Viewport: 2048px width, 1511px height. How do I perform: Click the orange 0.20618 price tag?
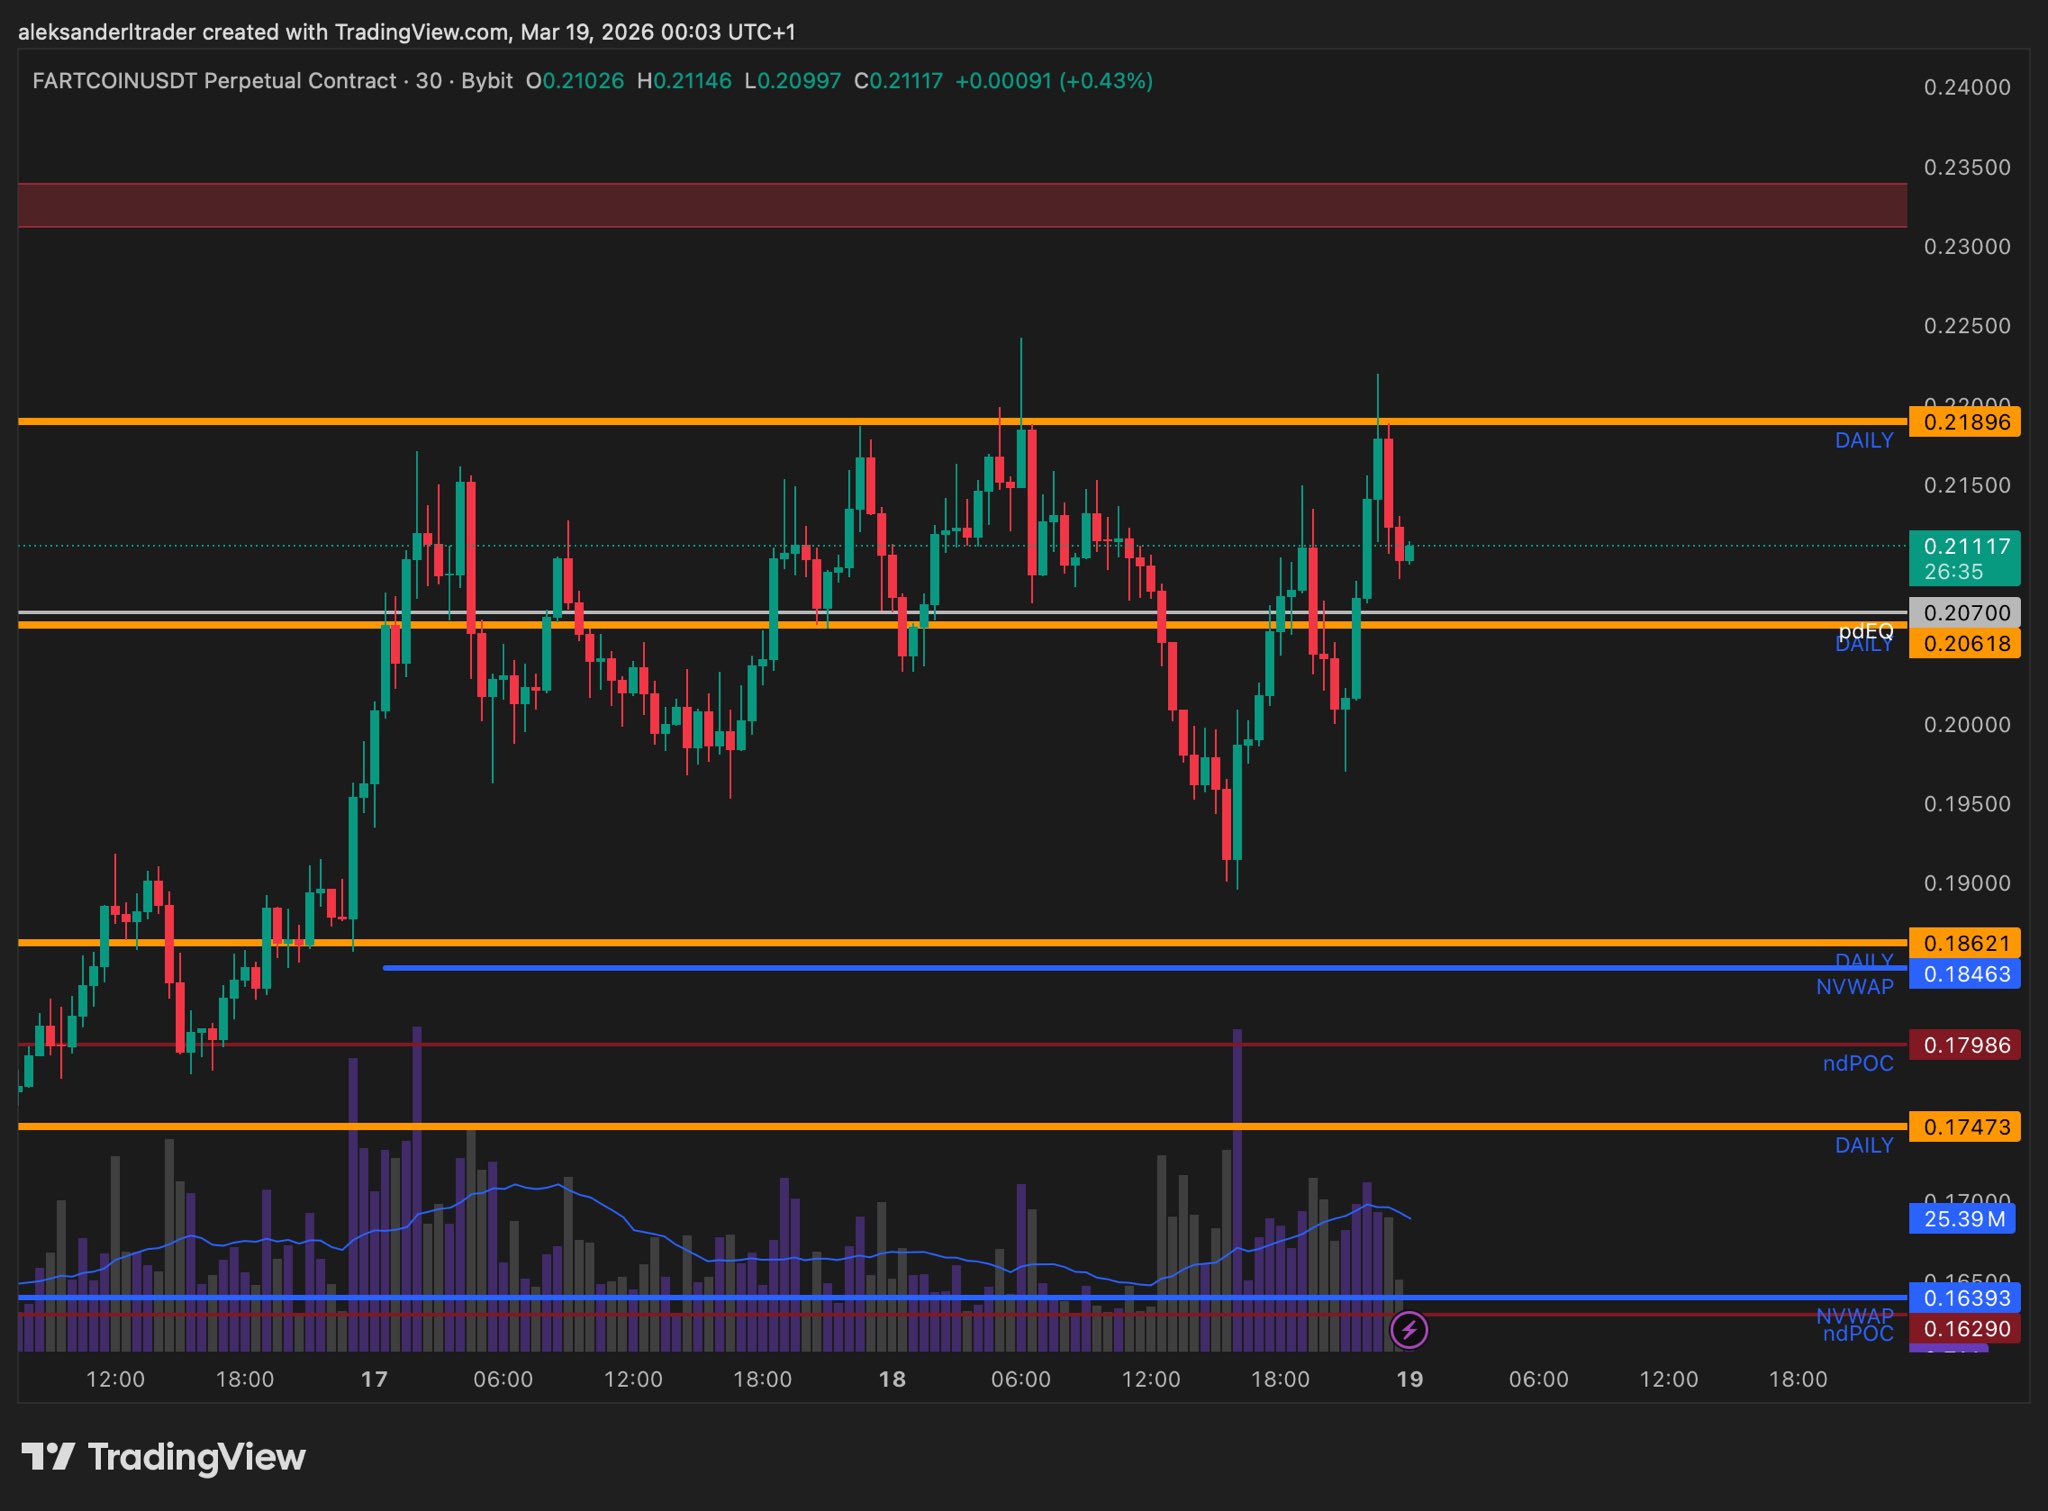tap(1964, 643)
